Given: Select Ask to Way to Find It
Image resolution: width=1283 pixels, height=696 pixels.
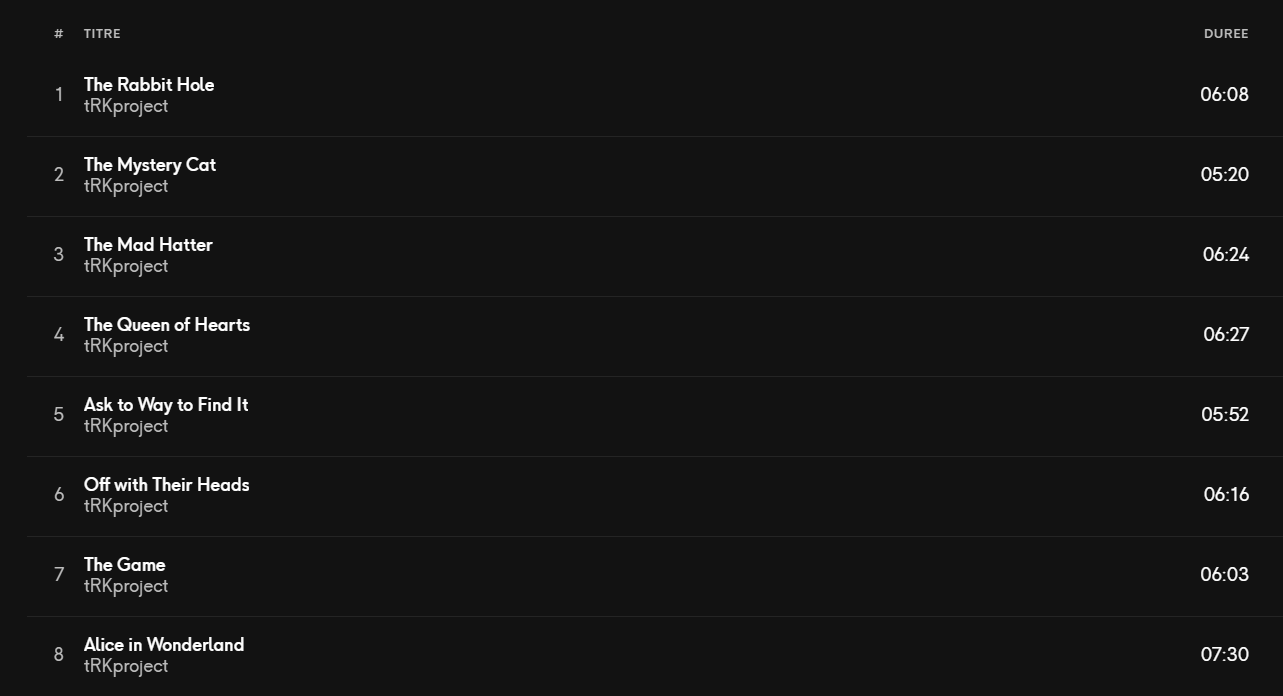Looking at the screenshot, I should point(166,405).
